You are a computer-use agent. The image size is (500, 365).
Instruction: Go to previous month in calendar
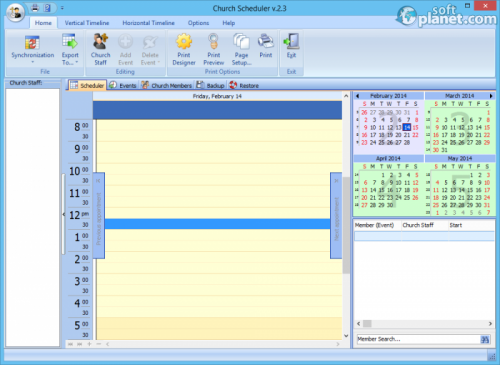(x=357, y=96)
